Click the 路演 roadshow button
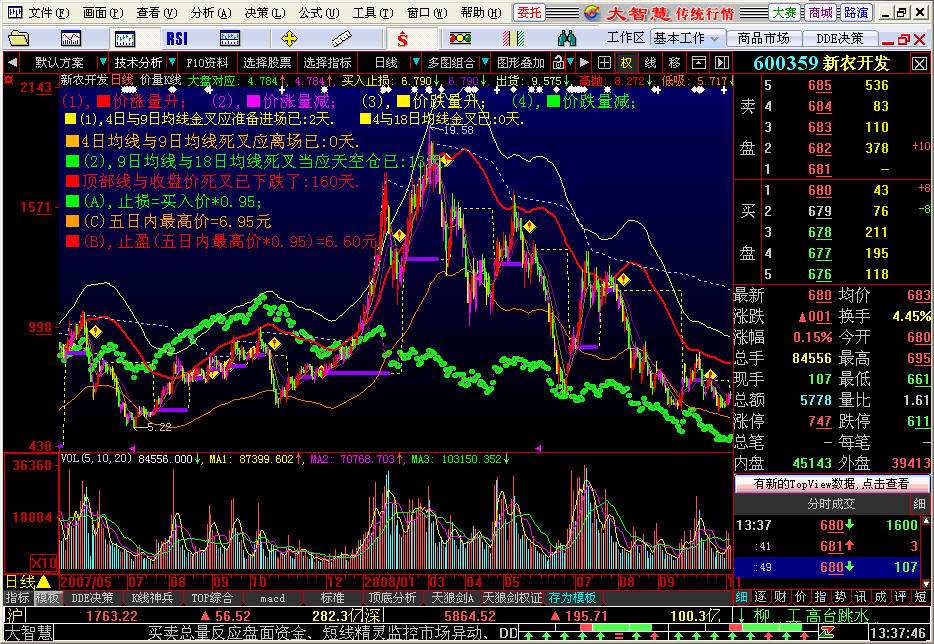The width and height of the screenshot is (934, 644). pos(856,13)
